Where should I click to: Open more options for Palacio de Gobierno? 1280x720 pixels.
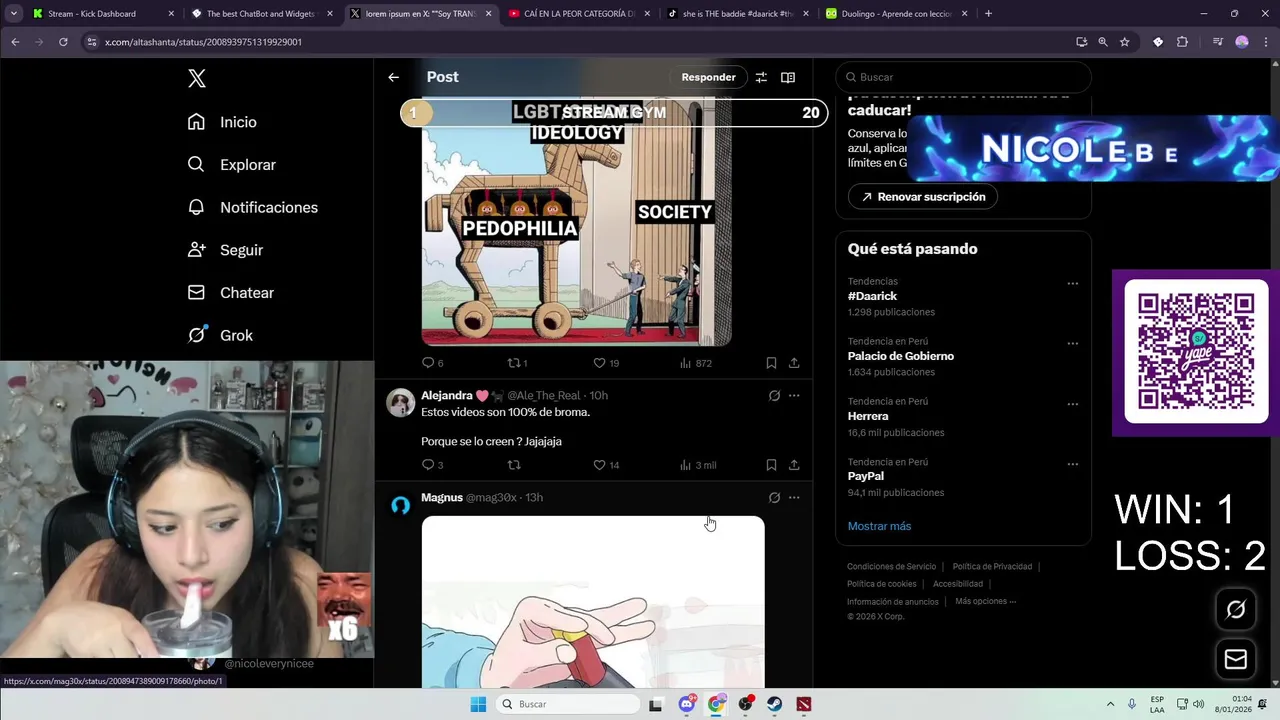tap(1072, 343)
